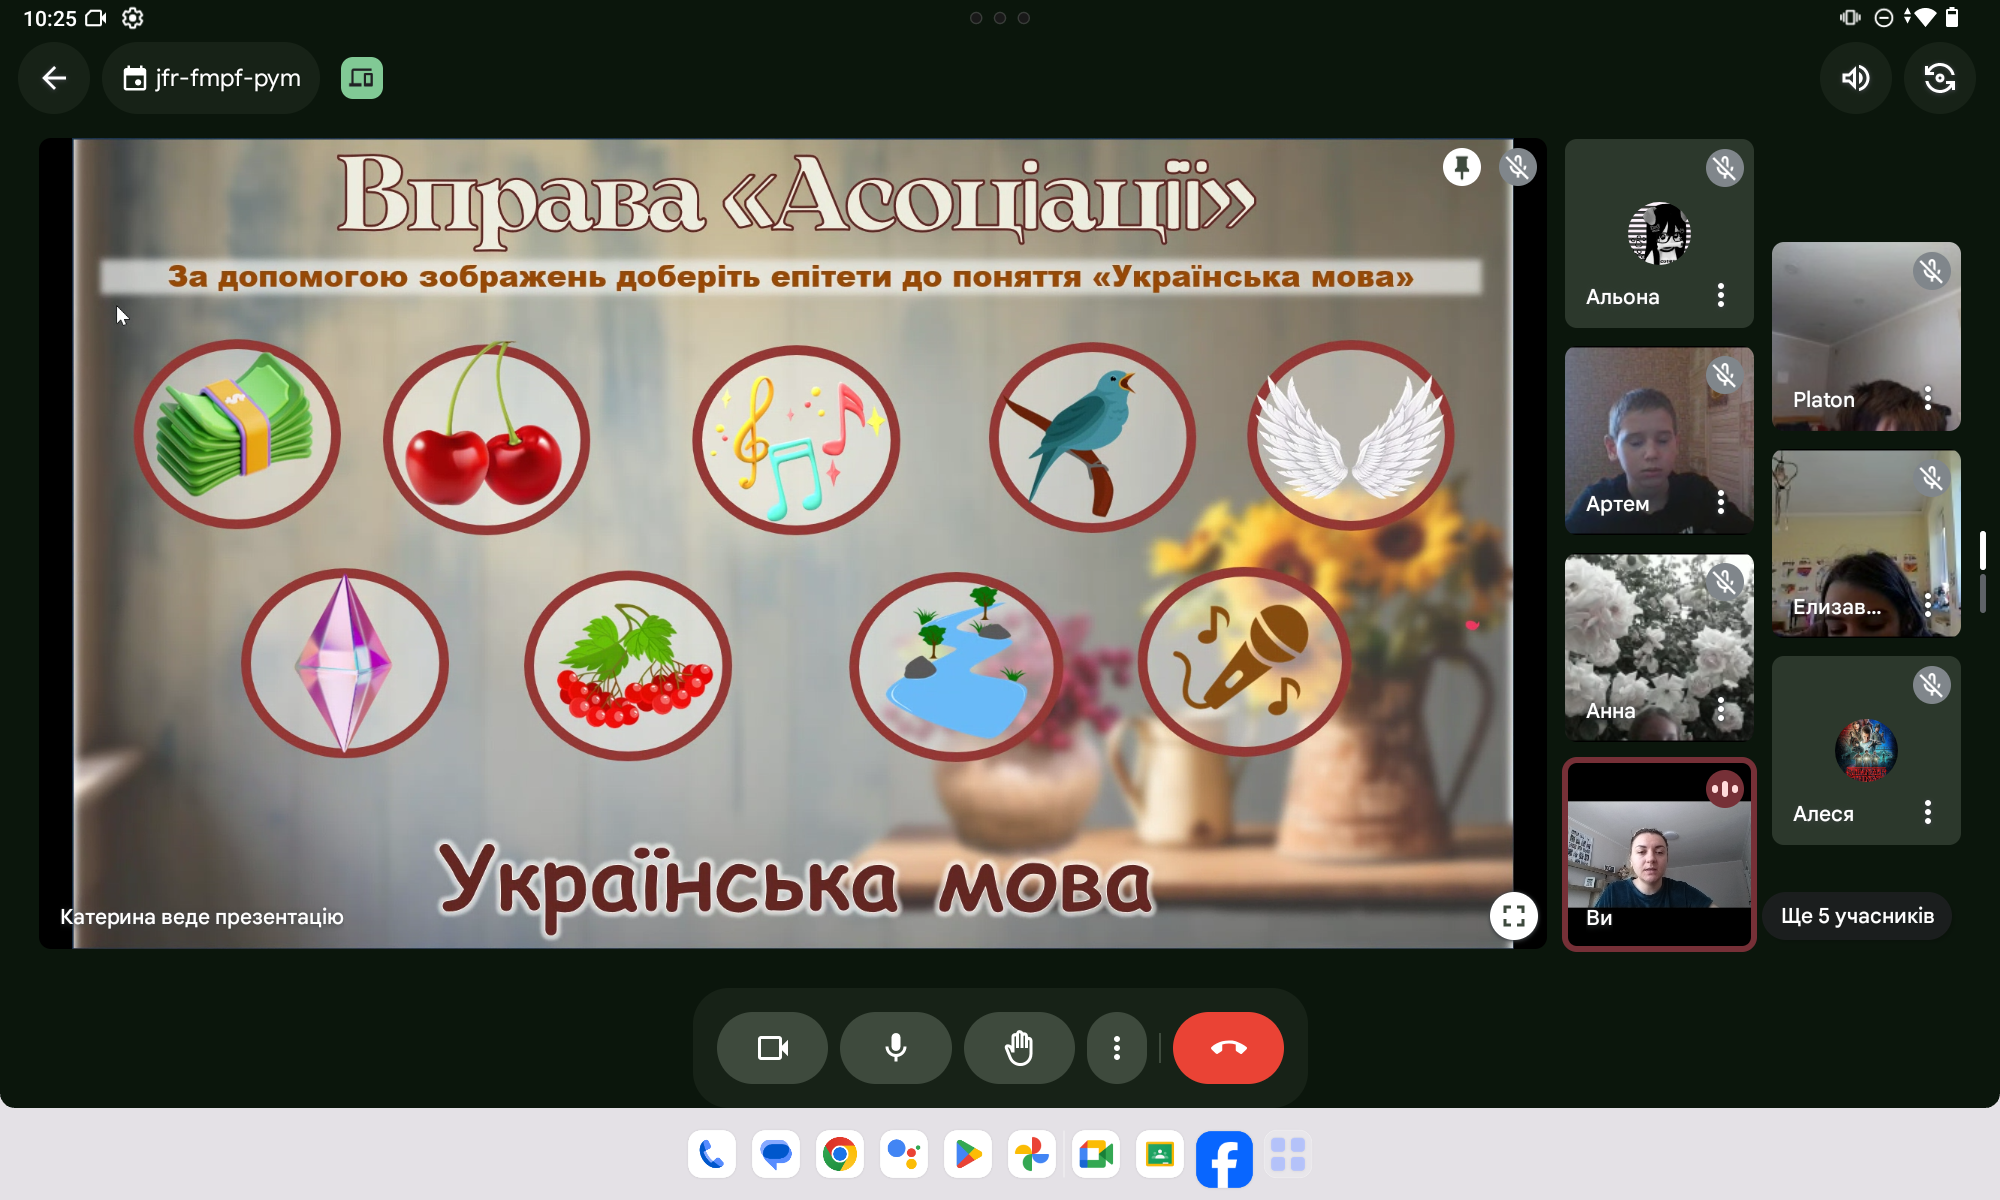Toggle the camera off
The width and height of the screenshot is (2000, 1200).
tap(772, 1048)
